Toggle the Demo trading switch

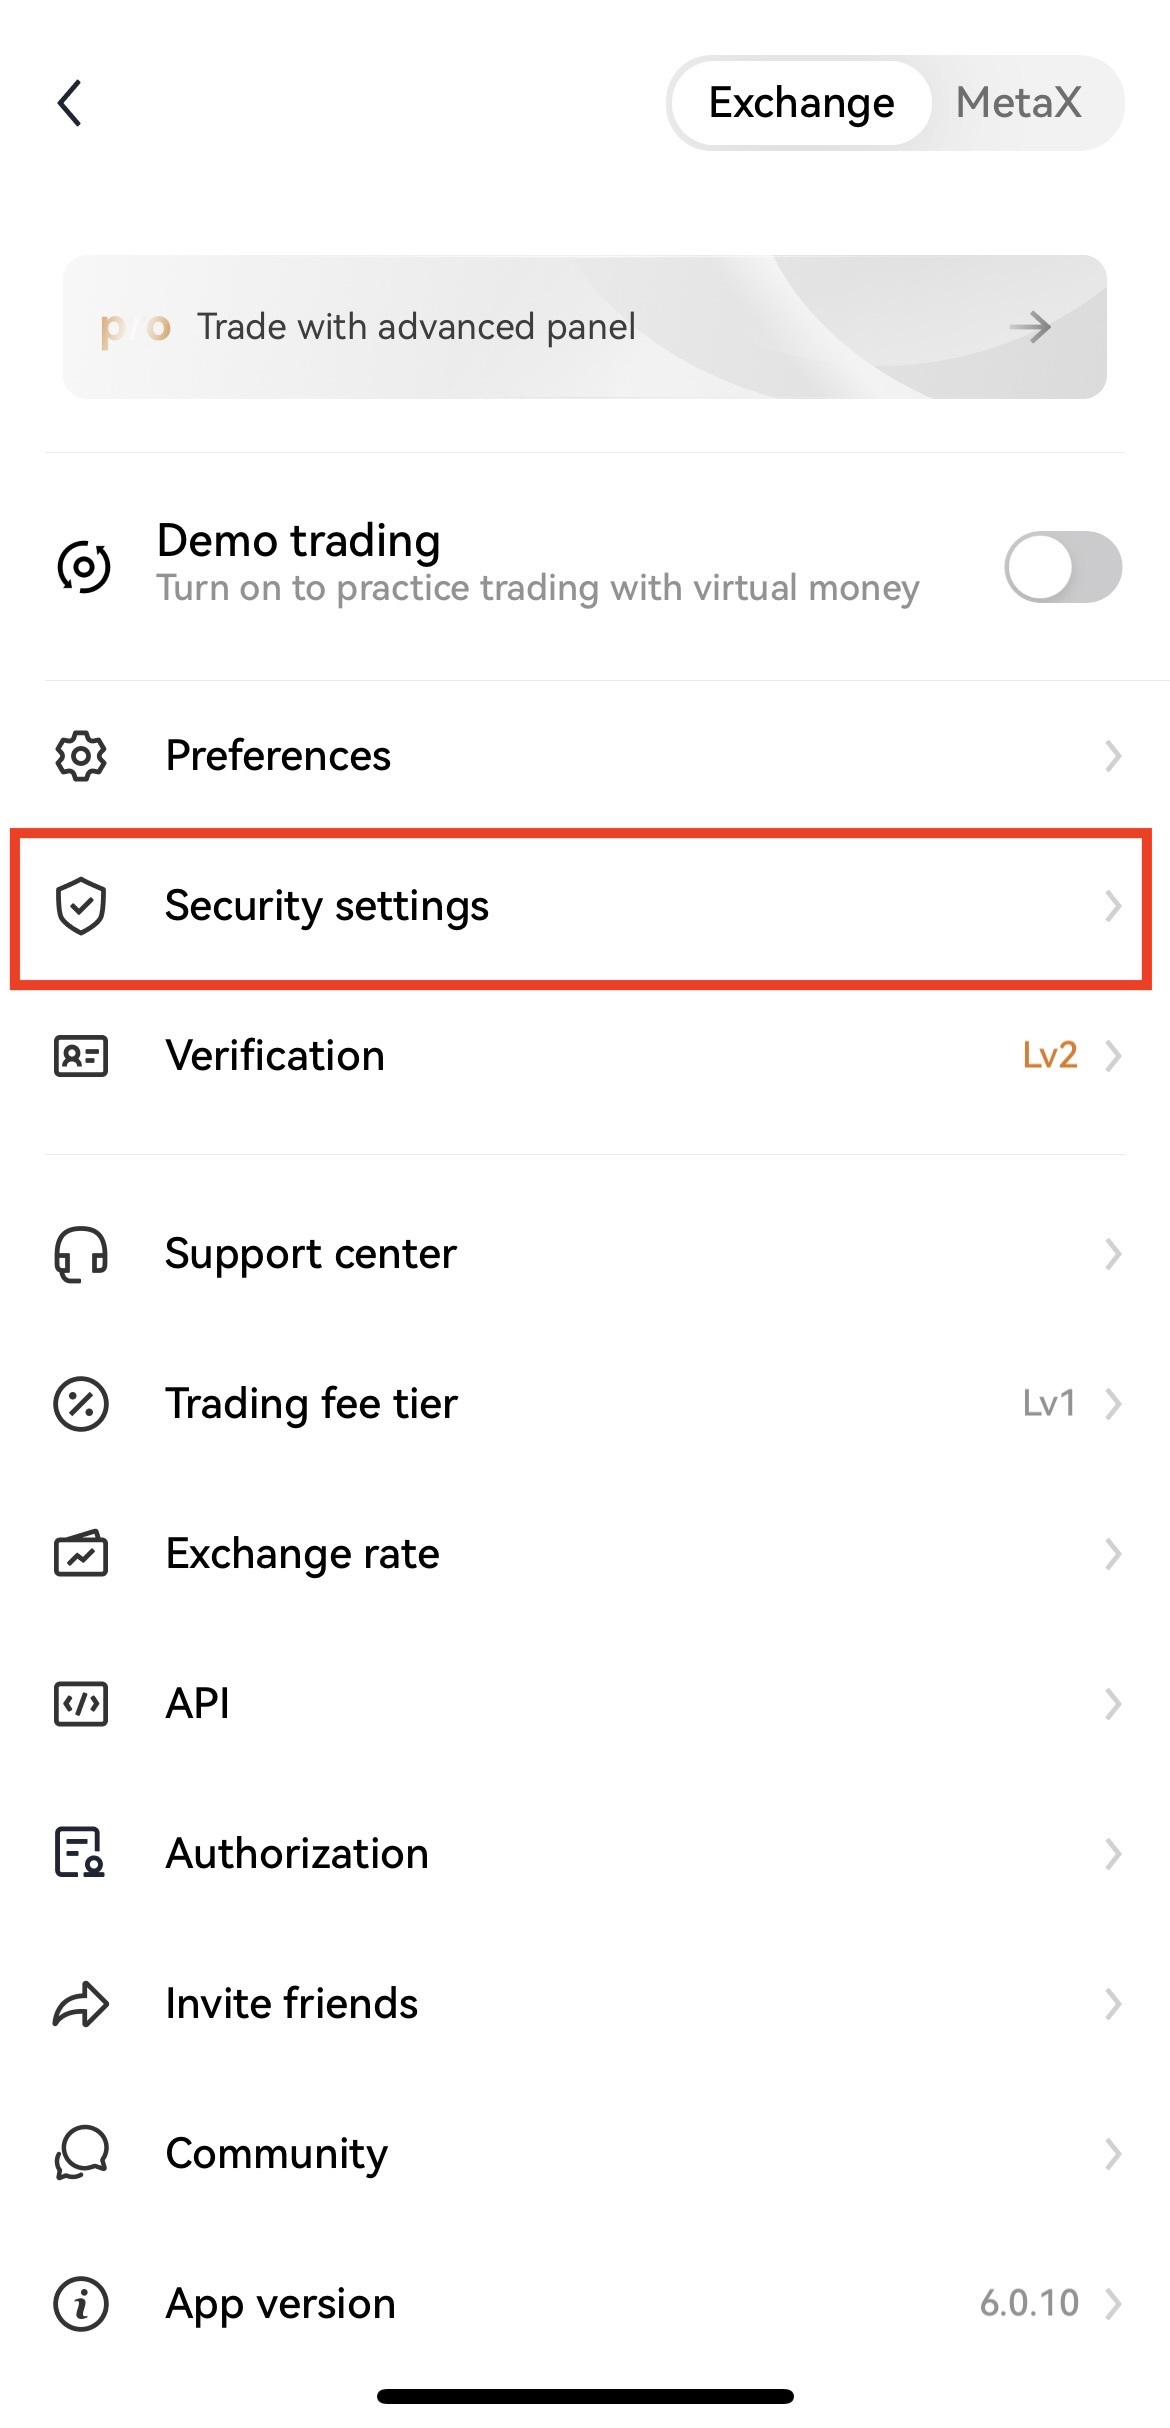tap(1063, 567)
